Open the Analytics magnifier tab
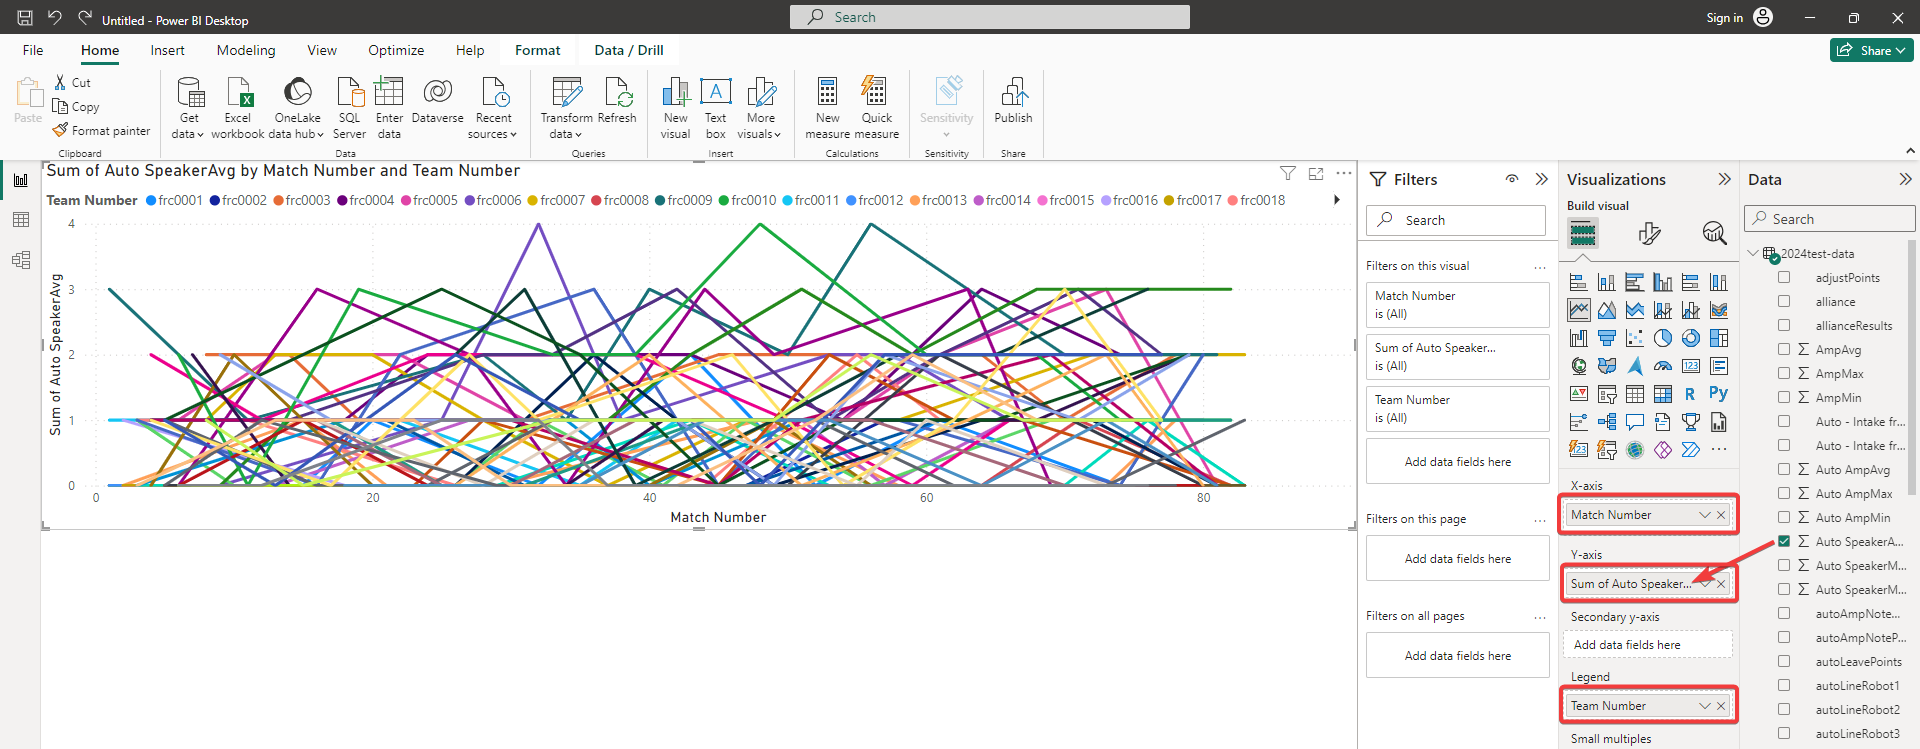Viewport: 1920px width, 749px height. [1714, 233]
